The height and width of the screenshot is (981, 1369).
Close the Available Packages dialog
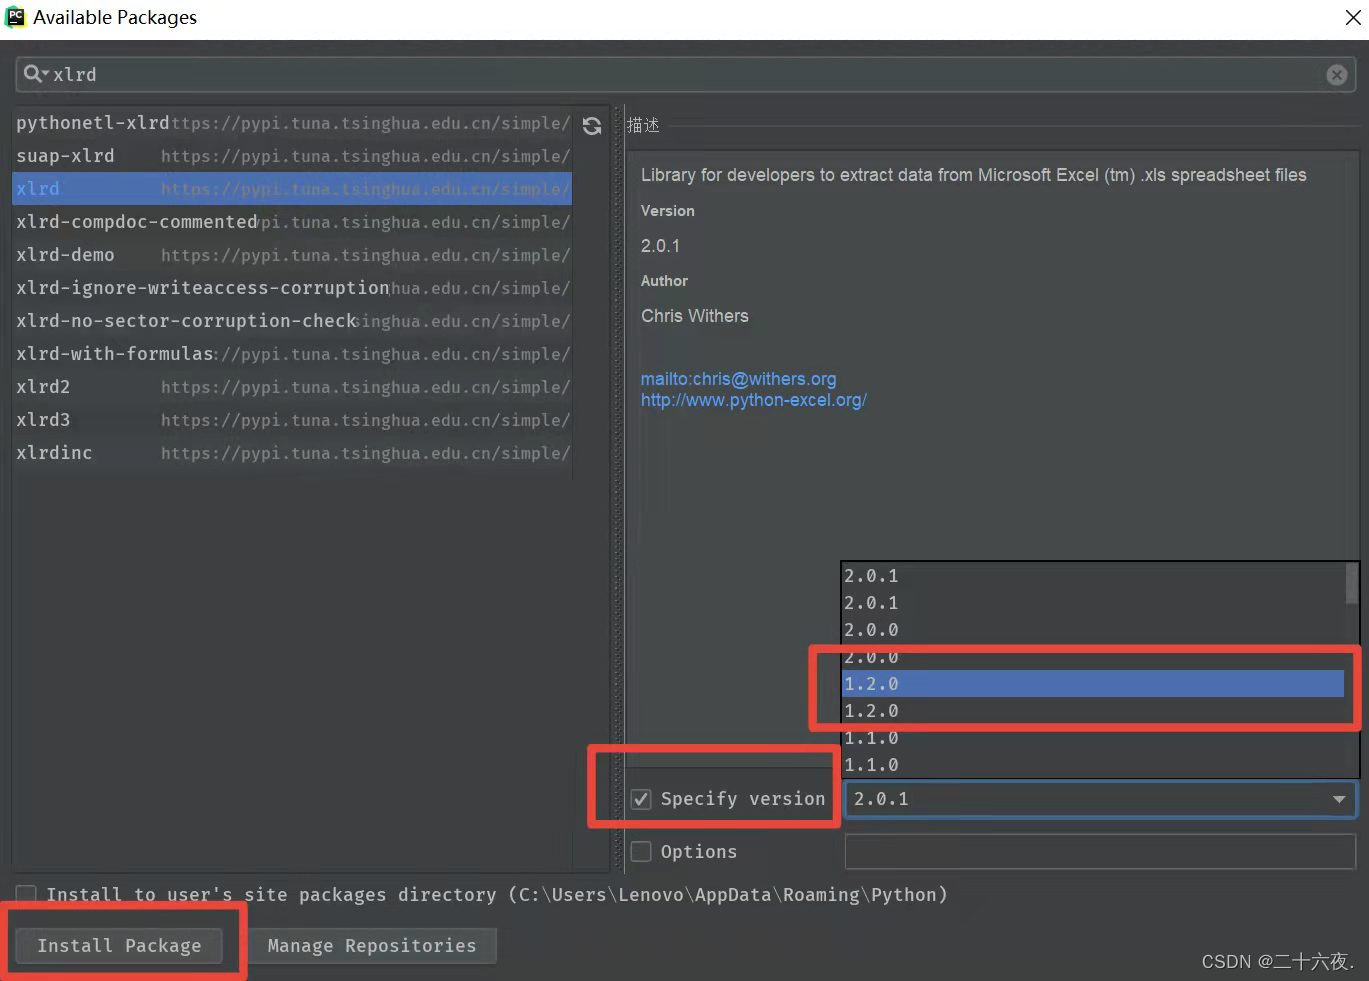(1352, 17)
